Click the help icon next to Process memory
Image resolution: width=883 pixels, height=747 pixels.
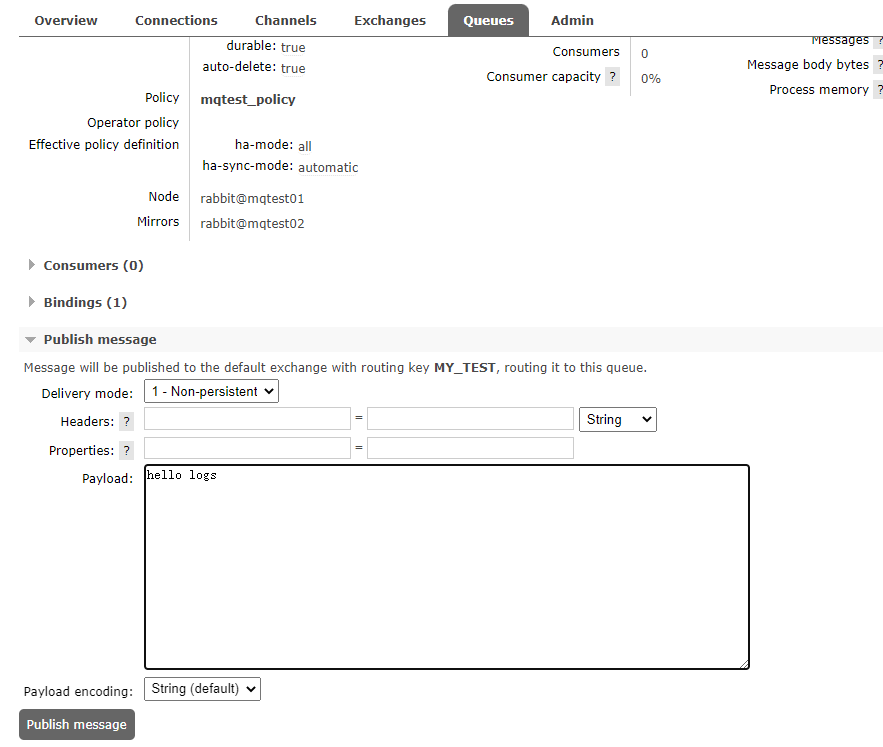[x=878, y=90]
